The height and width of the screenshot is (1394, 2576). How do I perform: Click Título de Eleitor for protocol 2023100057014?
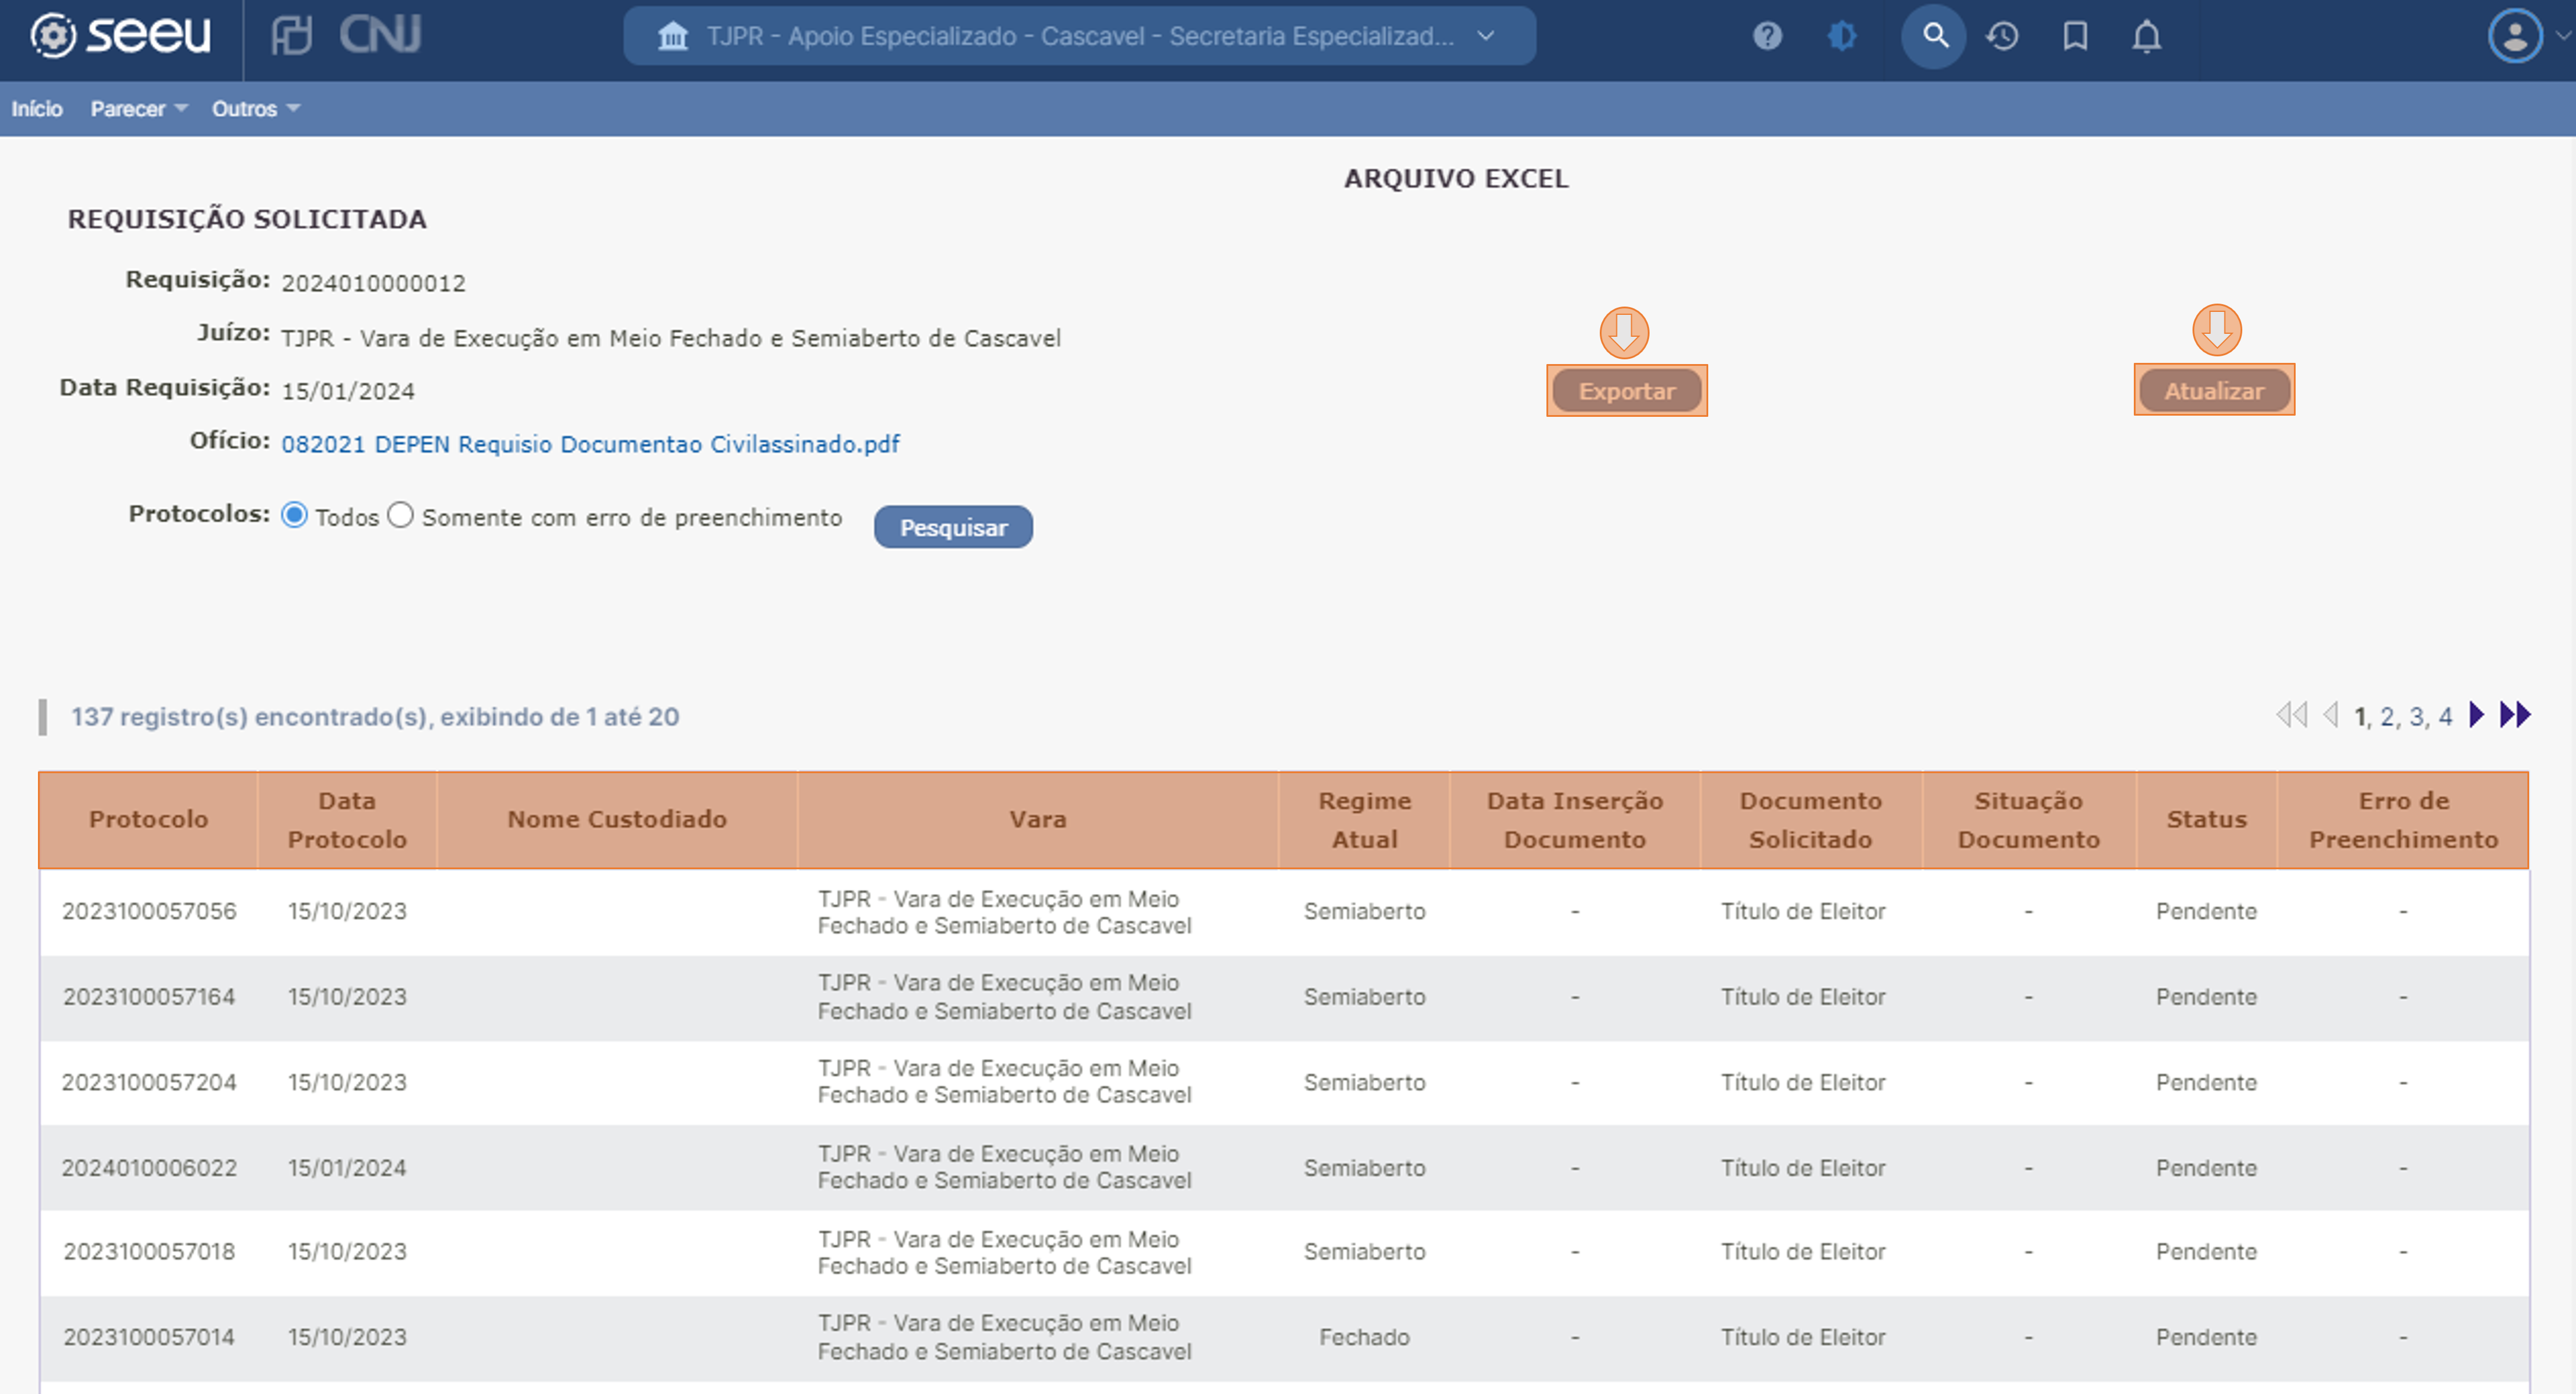tap(1803, 1338)
